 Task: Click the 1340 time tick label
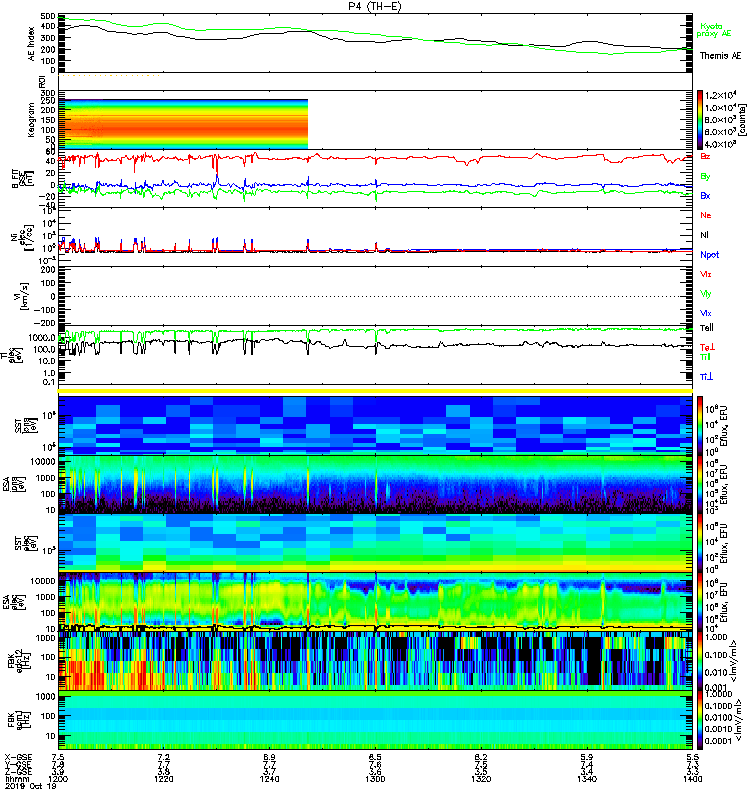(587, 779)
